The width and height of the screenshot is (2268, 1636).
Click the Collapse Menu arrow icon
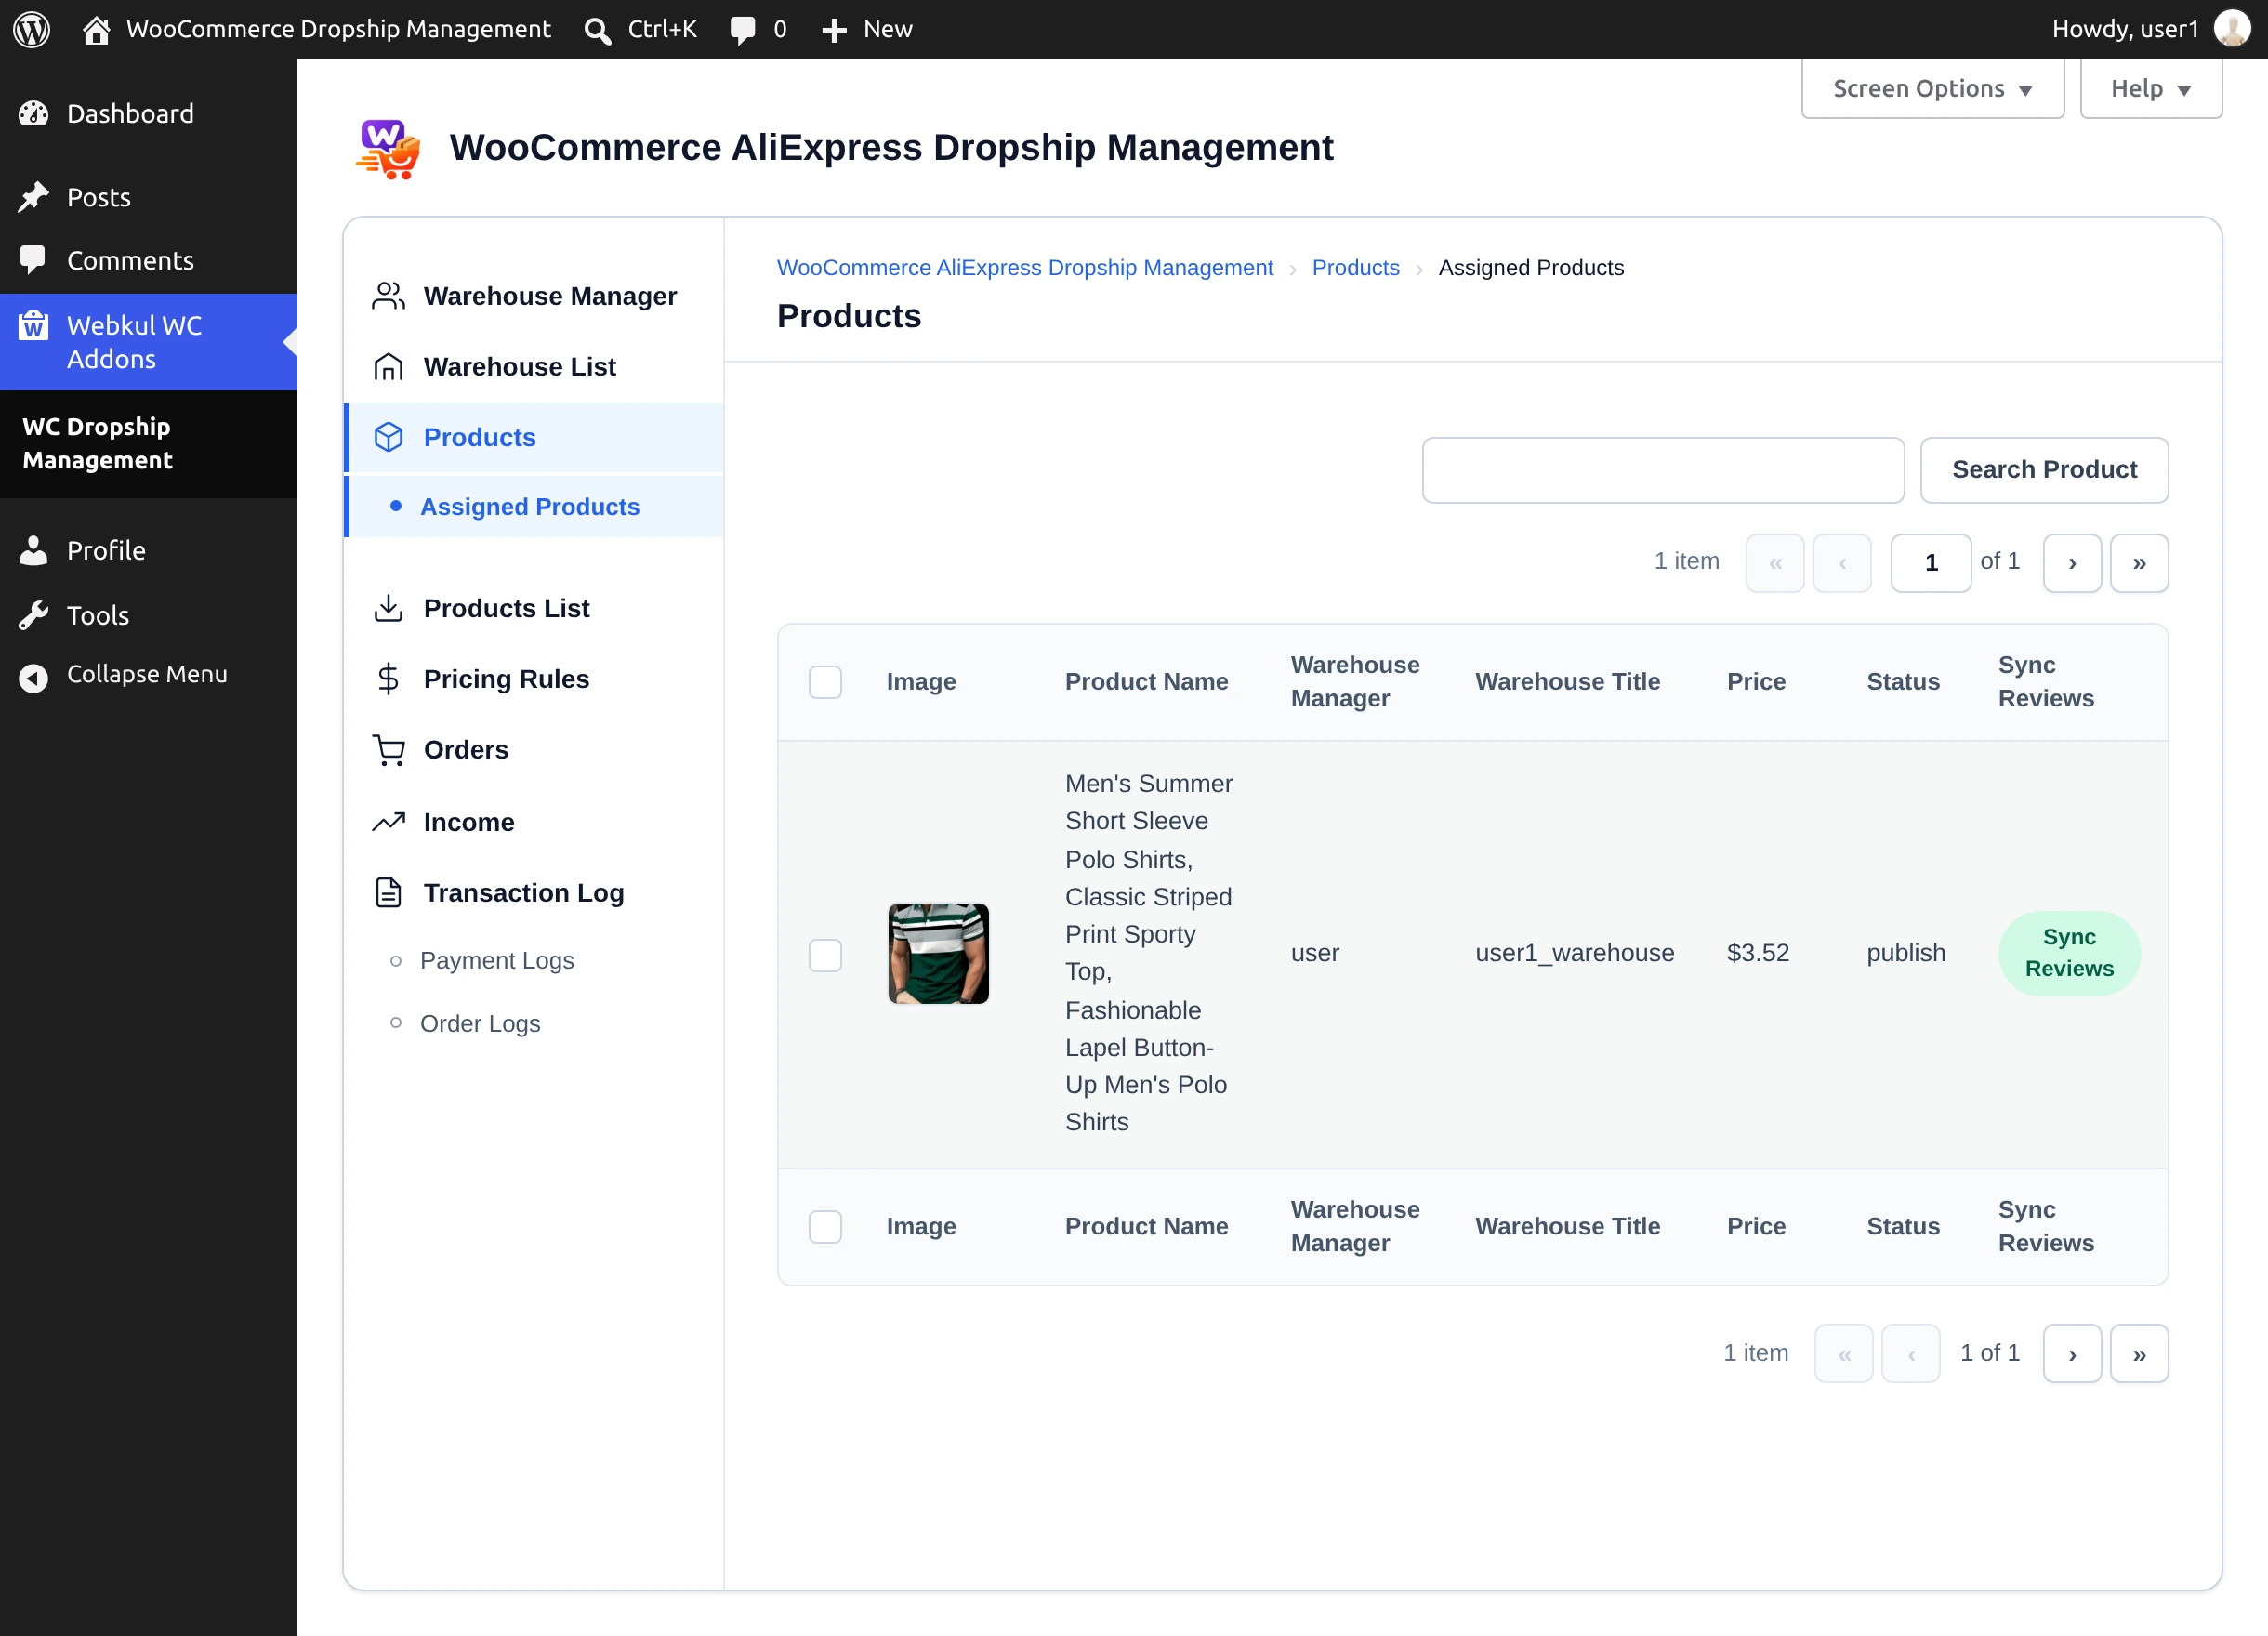tap(34, 677)
